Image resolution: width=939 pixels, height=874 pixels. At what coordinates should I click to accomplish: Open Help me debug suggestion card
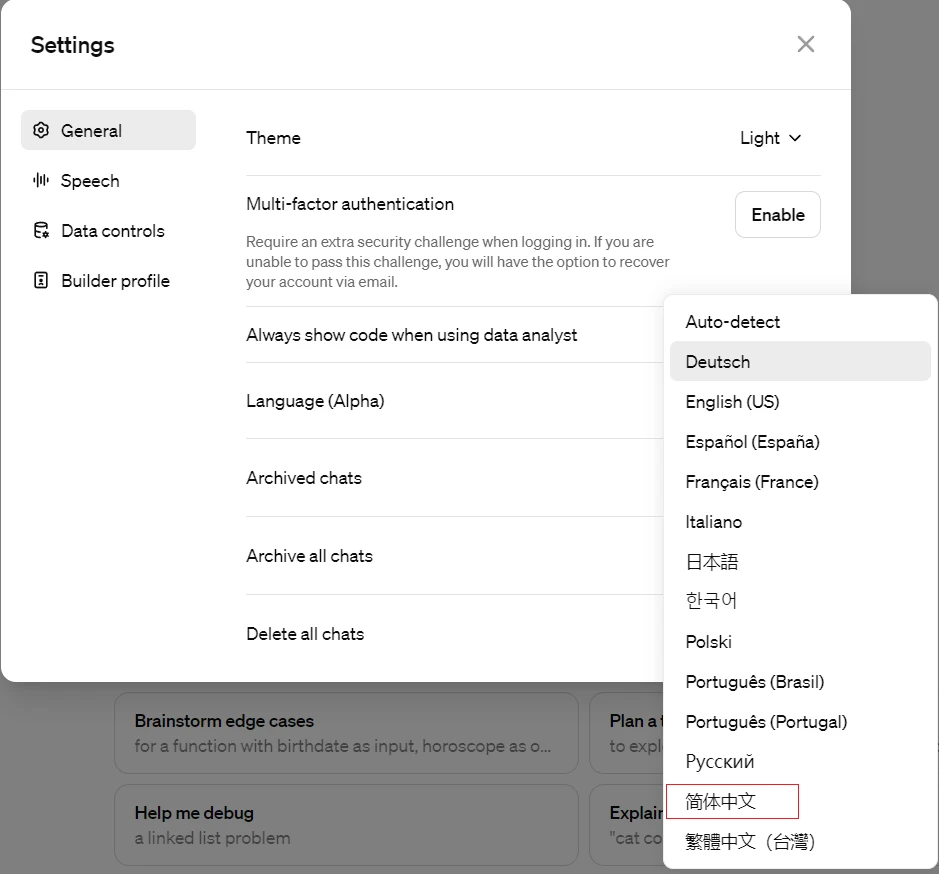[346, 825]
